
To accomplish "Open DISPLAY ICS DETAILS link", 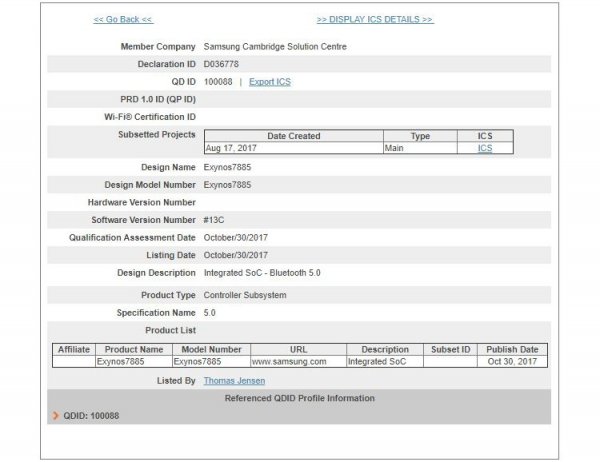I will (x=375, y=20).
